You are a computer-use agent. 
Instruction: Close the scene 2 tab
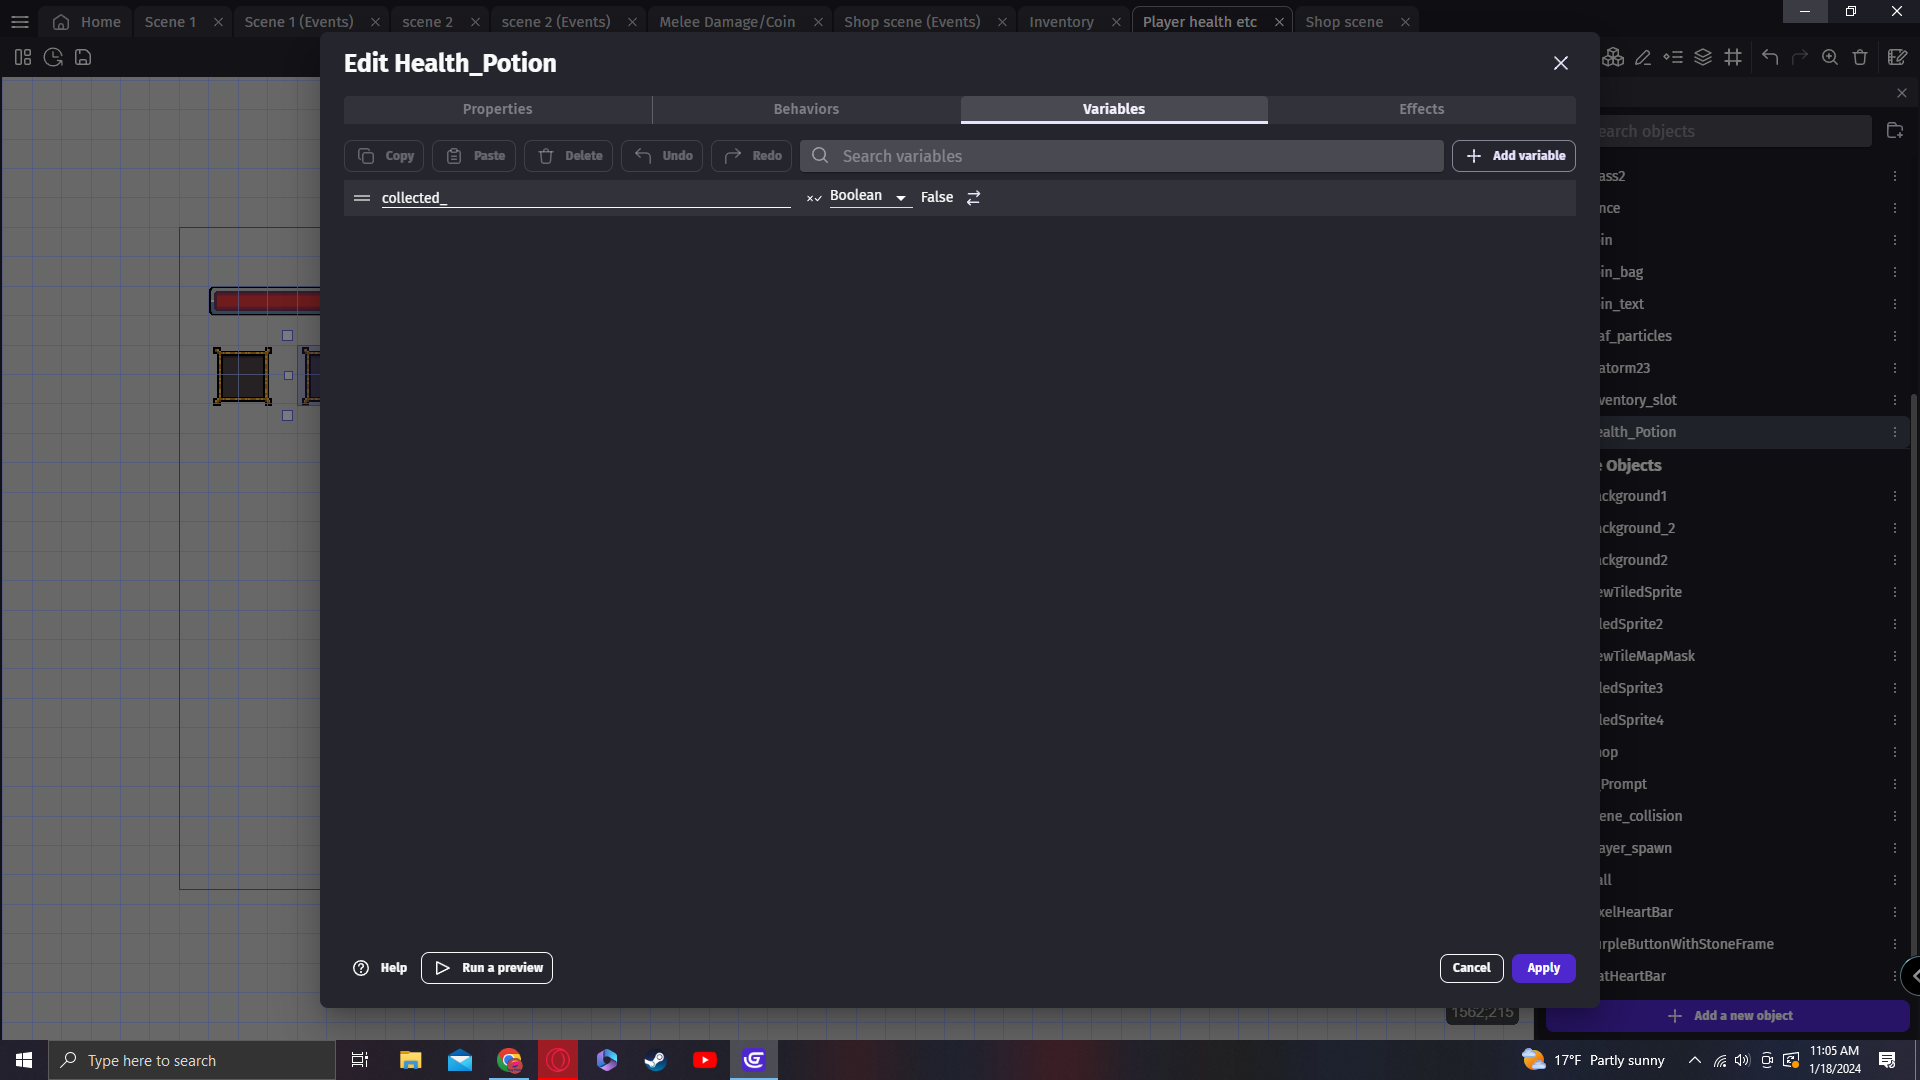[x=475, y=22]
